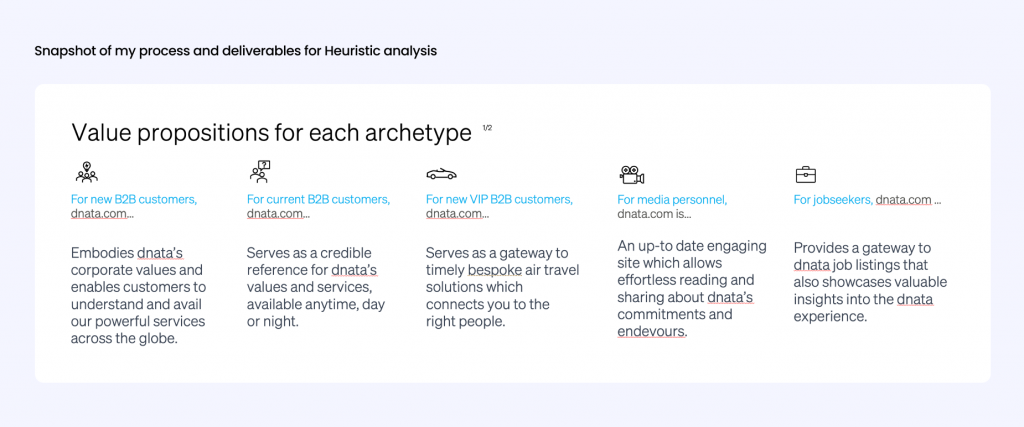1024x427 pixels.
Task: Click the paragraph starting "Embodies dnata's corporate values"
Action: (138, 295)
